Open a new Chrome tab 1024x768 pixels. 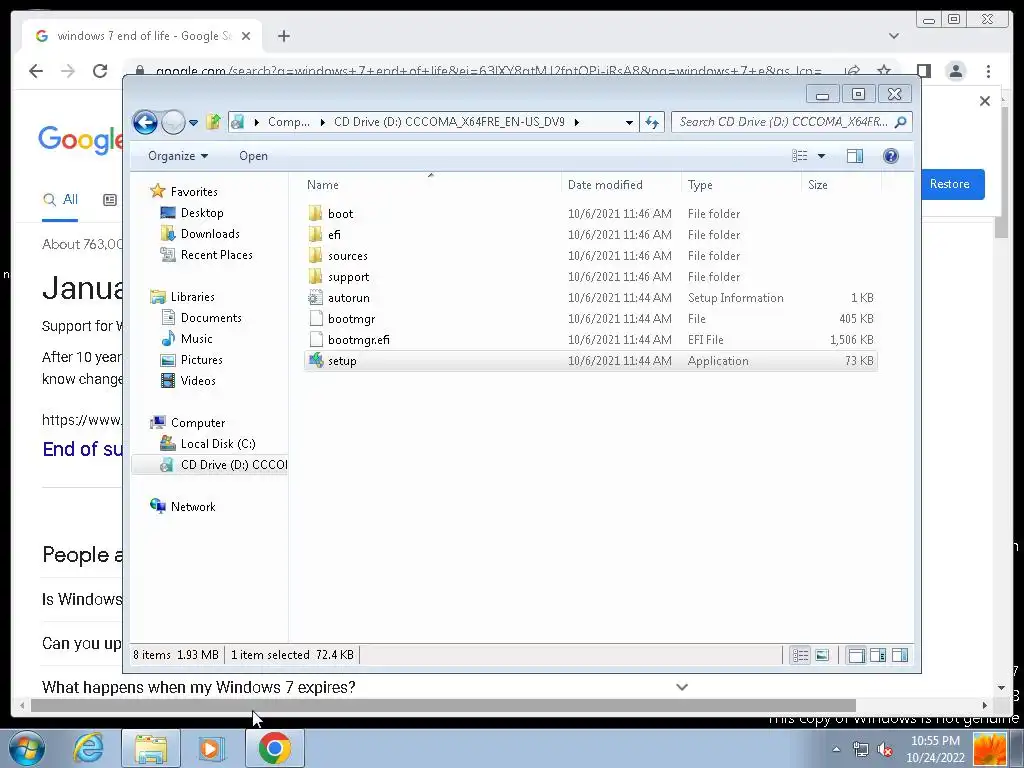point(283,36)
